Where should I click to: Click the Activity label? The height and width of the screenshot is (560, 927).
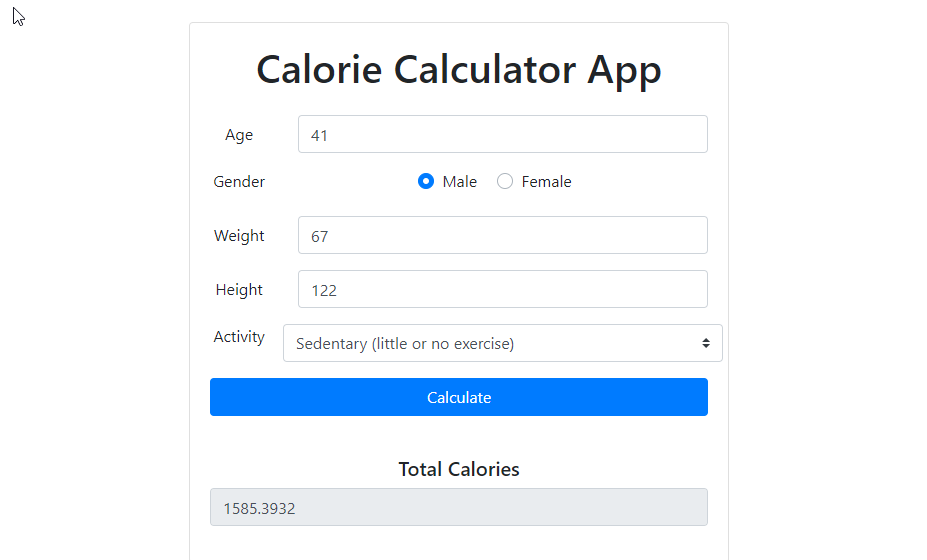tap(239, 337)
